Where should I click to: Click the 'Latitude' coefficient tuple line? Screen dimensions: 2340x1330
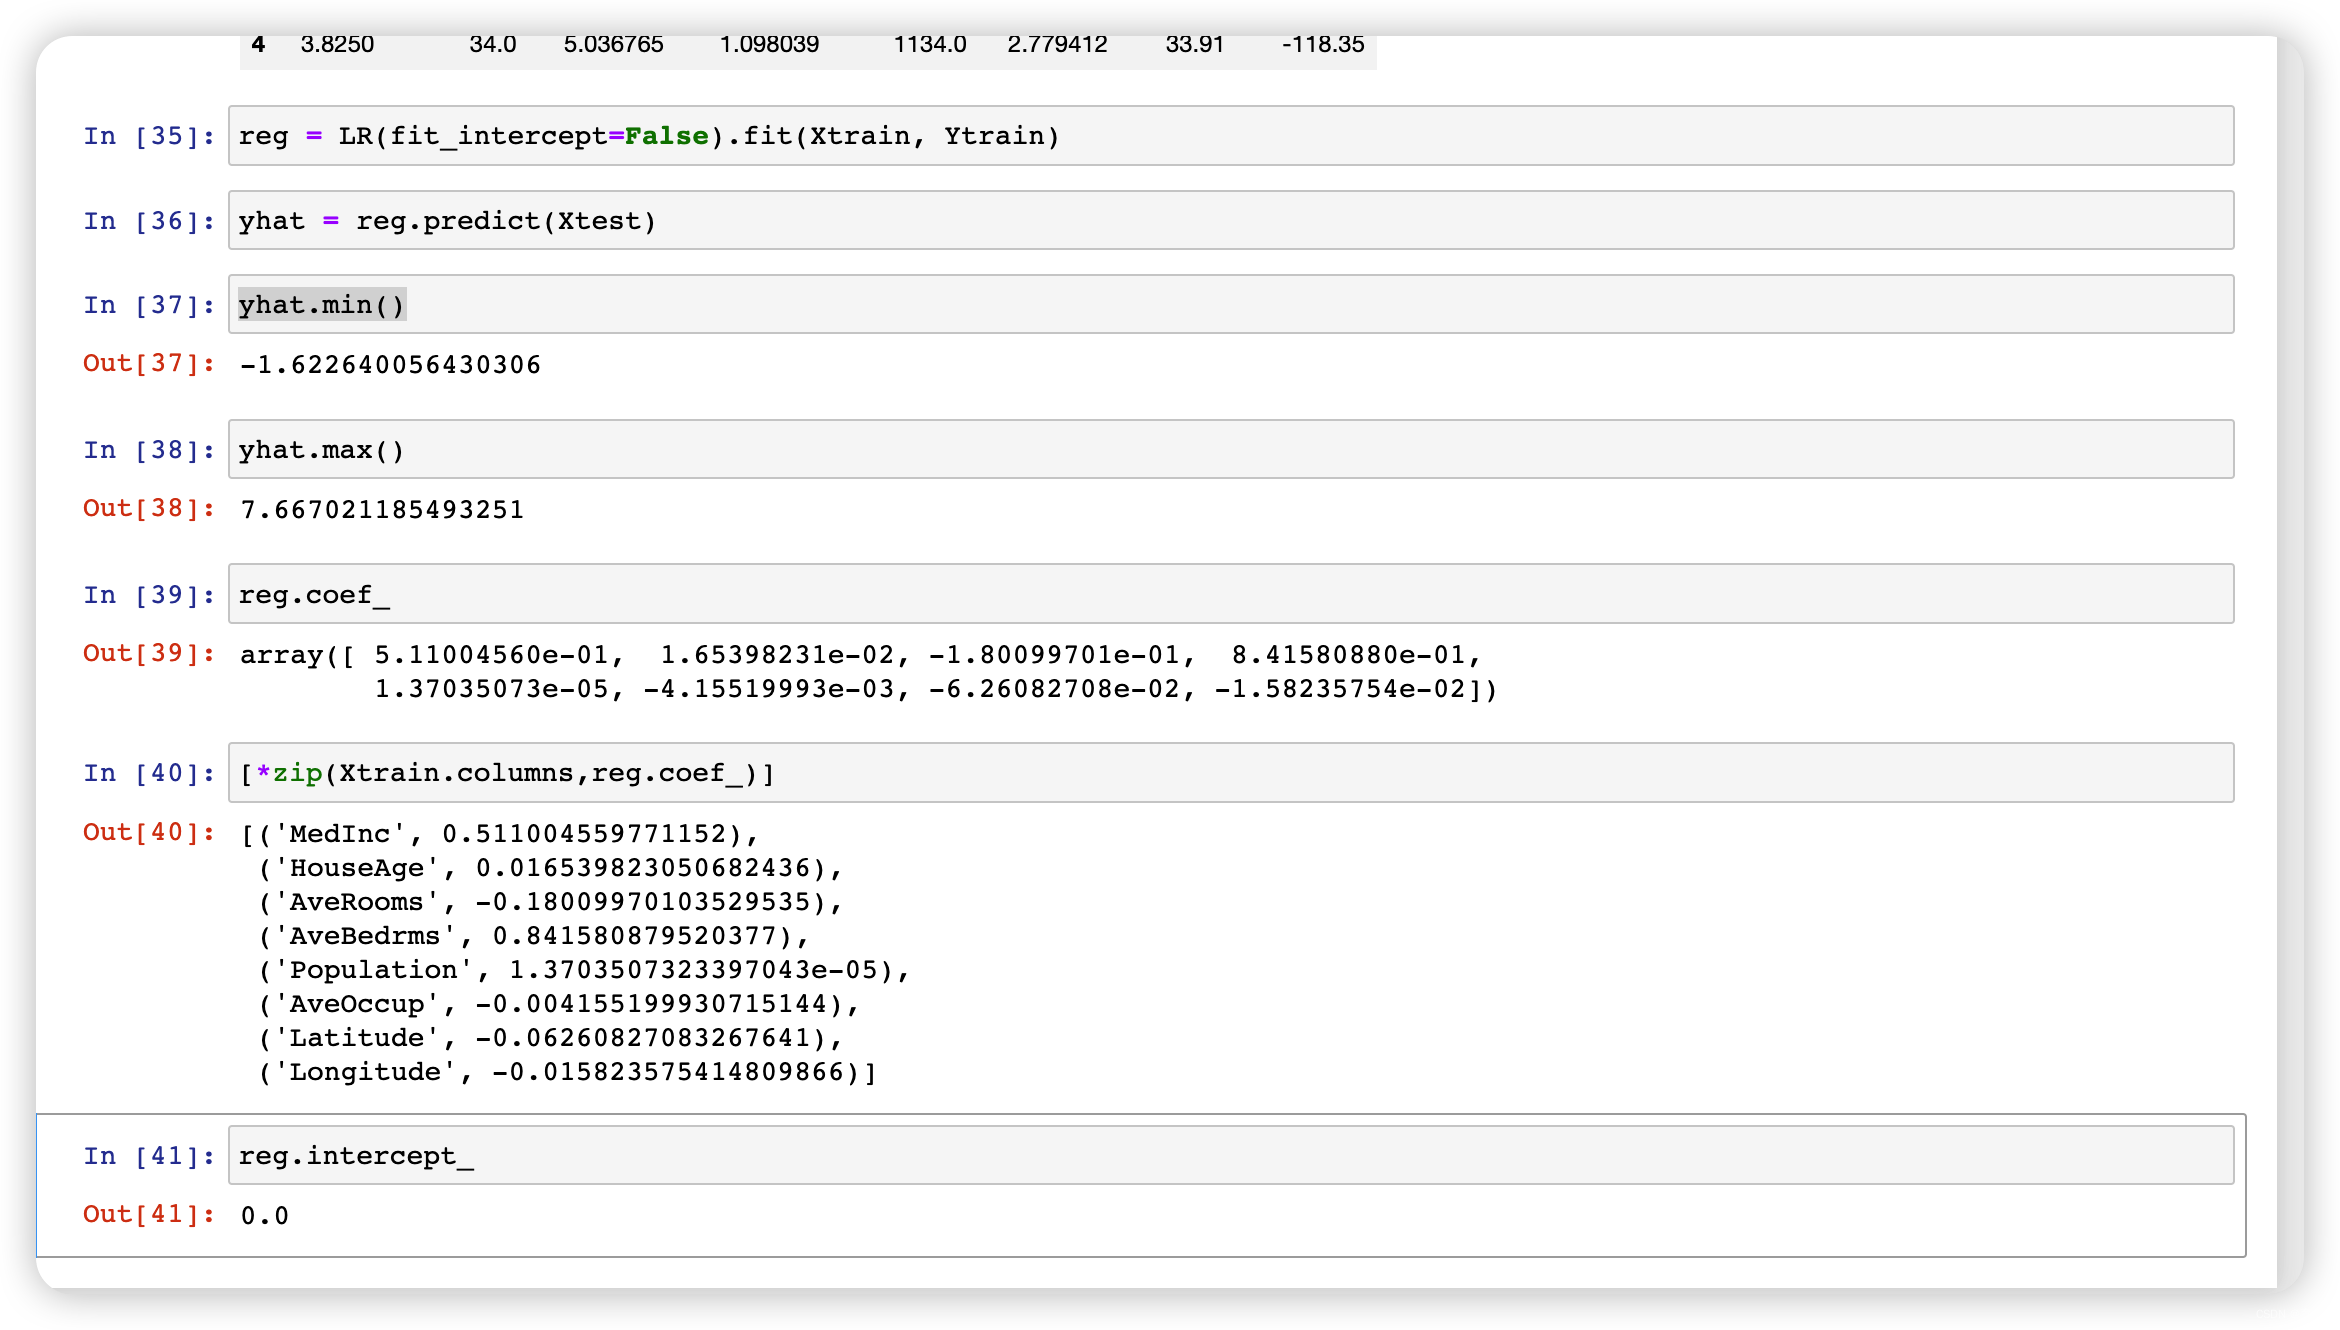tap(550, 1038)
